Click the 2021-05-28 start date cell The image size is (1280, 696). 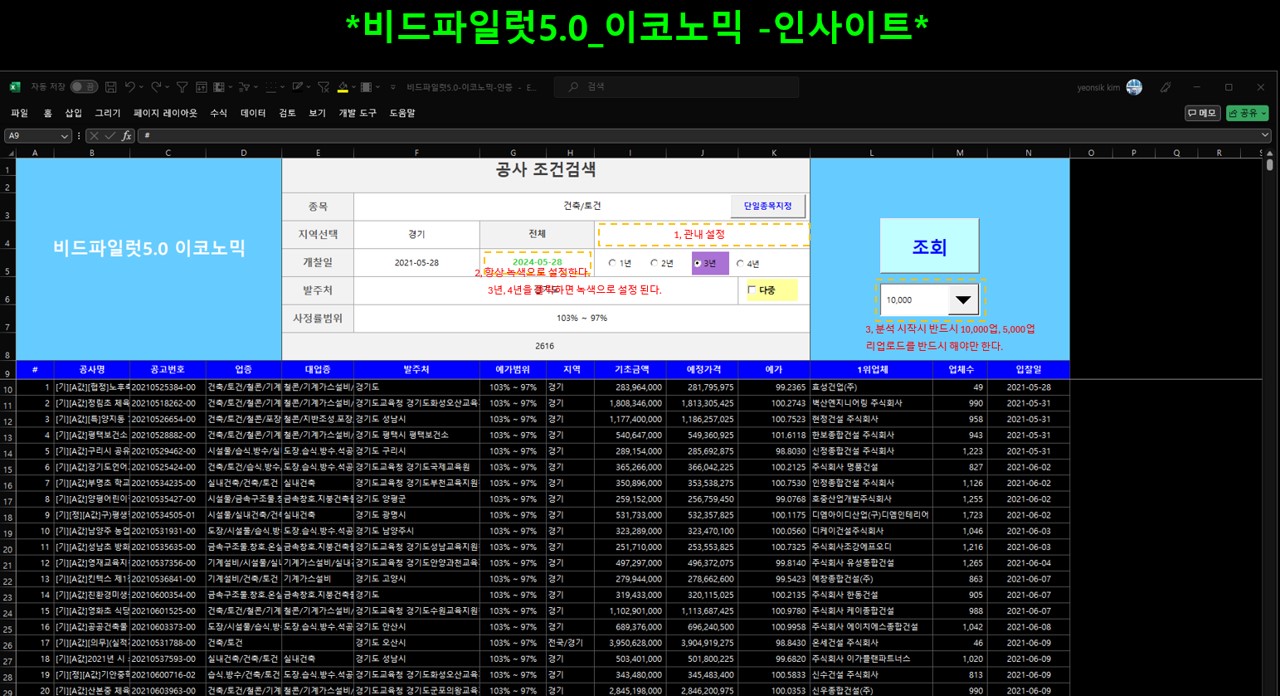coord(416,263)
